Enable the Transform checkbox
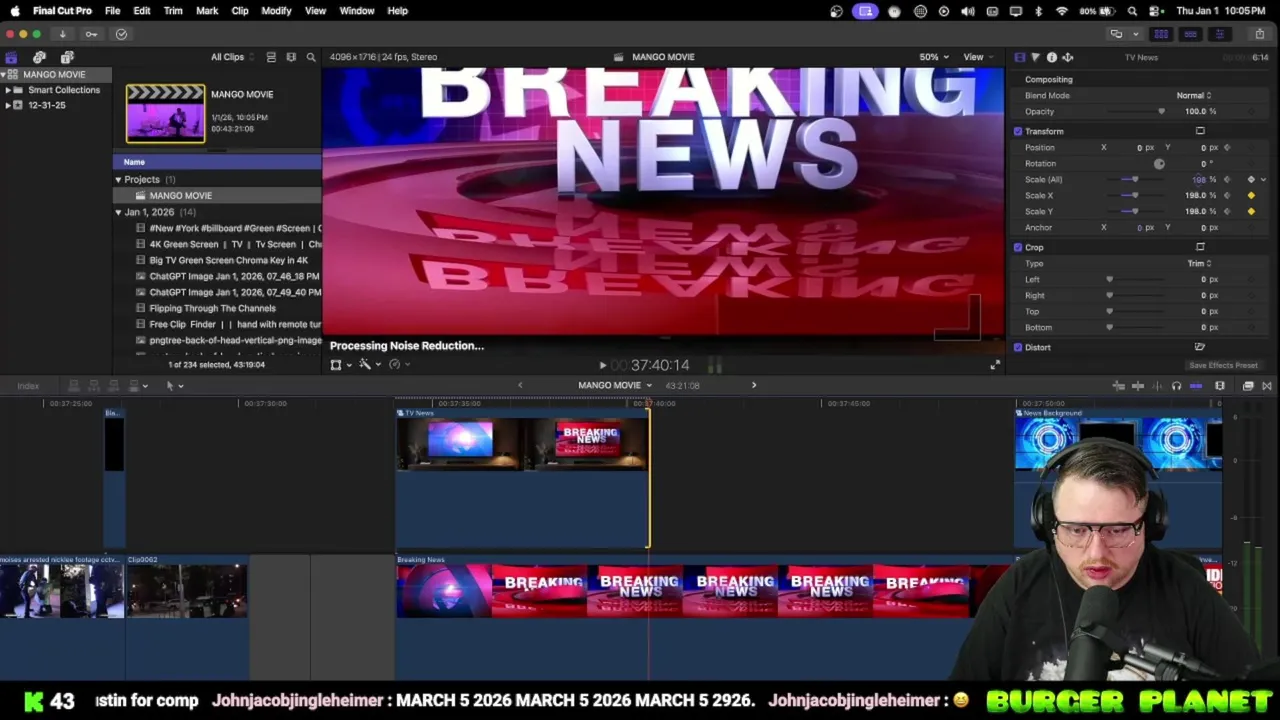1280x720 pixels. [1018, 131]
